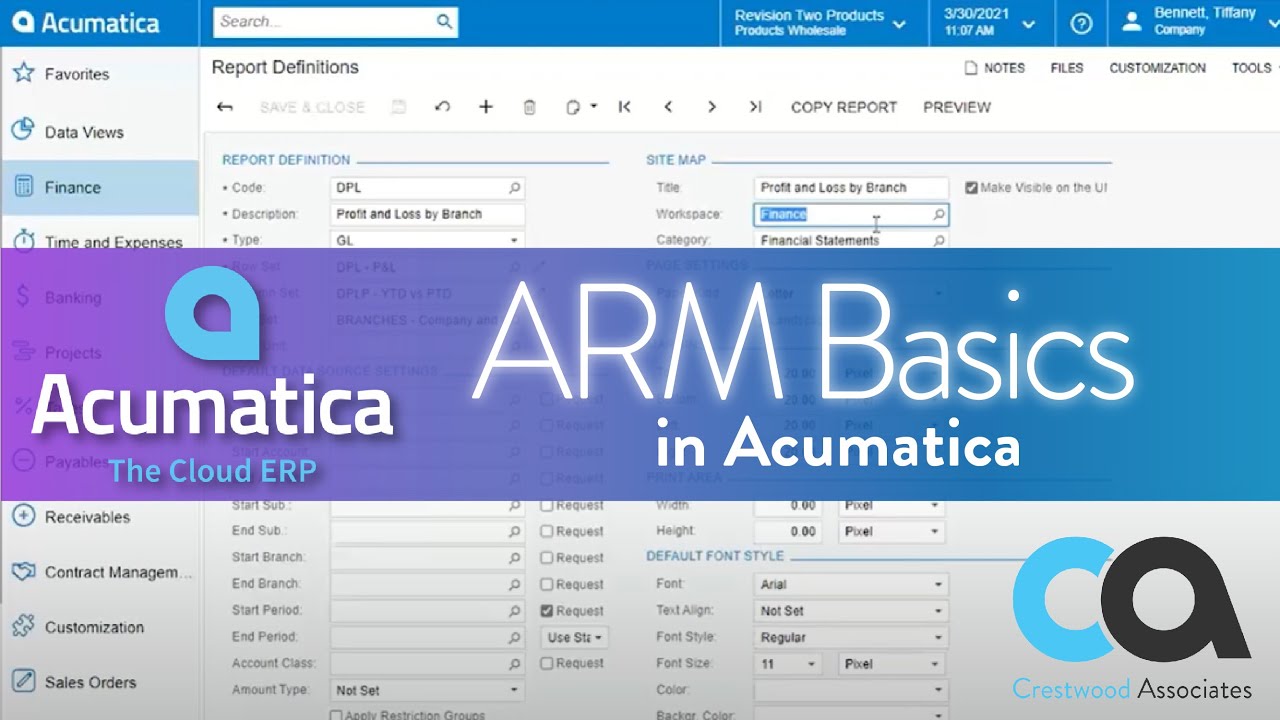Screen dimensions: 1280x720
Task: Toggle Account Class Request checkbox
Action: point(547,663)
